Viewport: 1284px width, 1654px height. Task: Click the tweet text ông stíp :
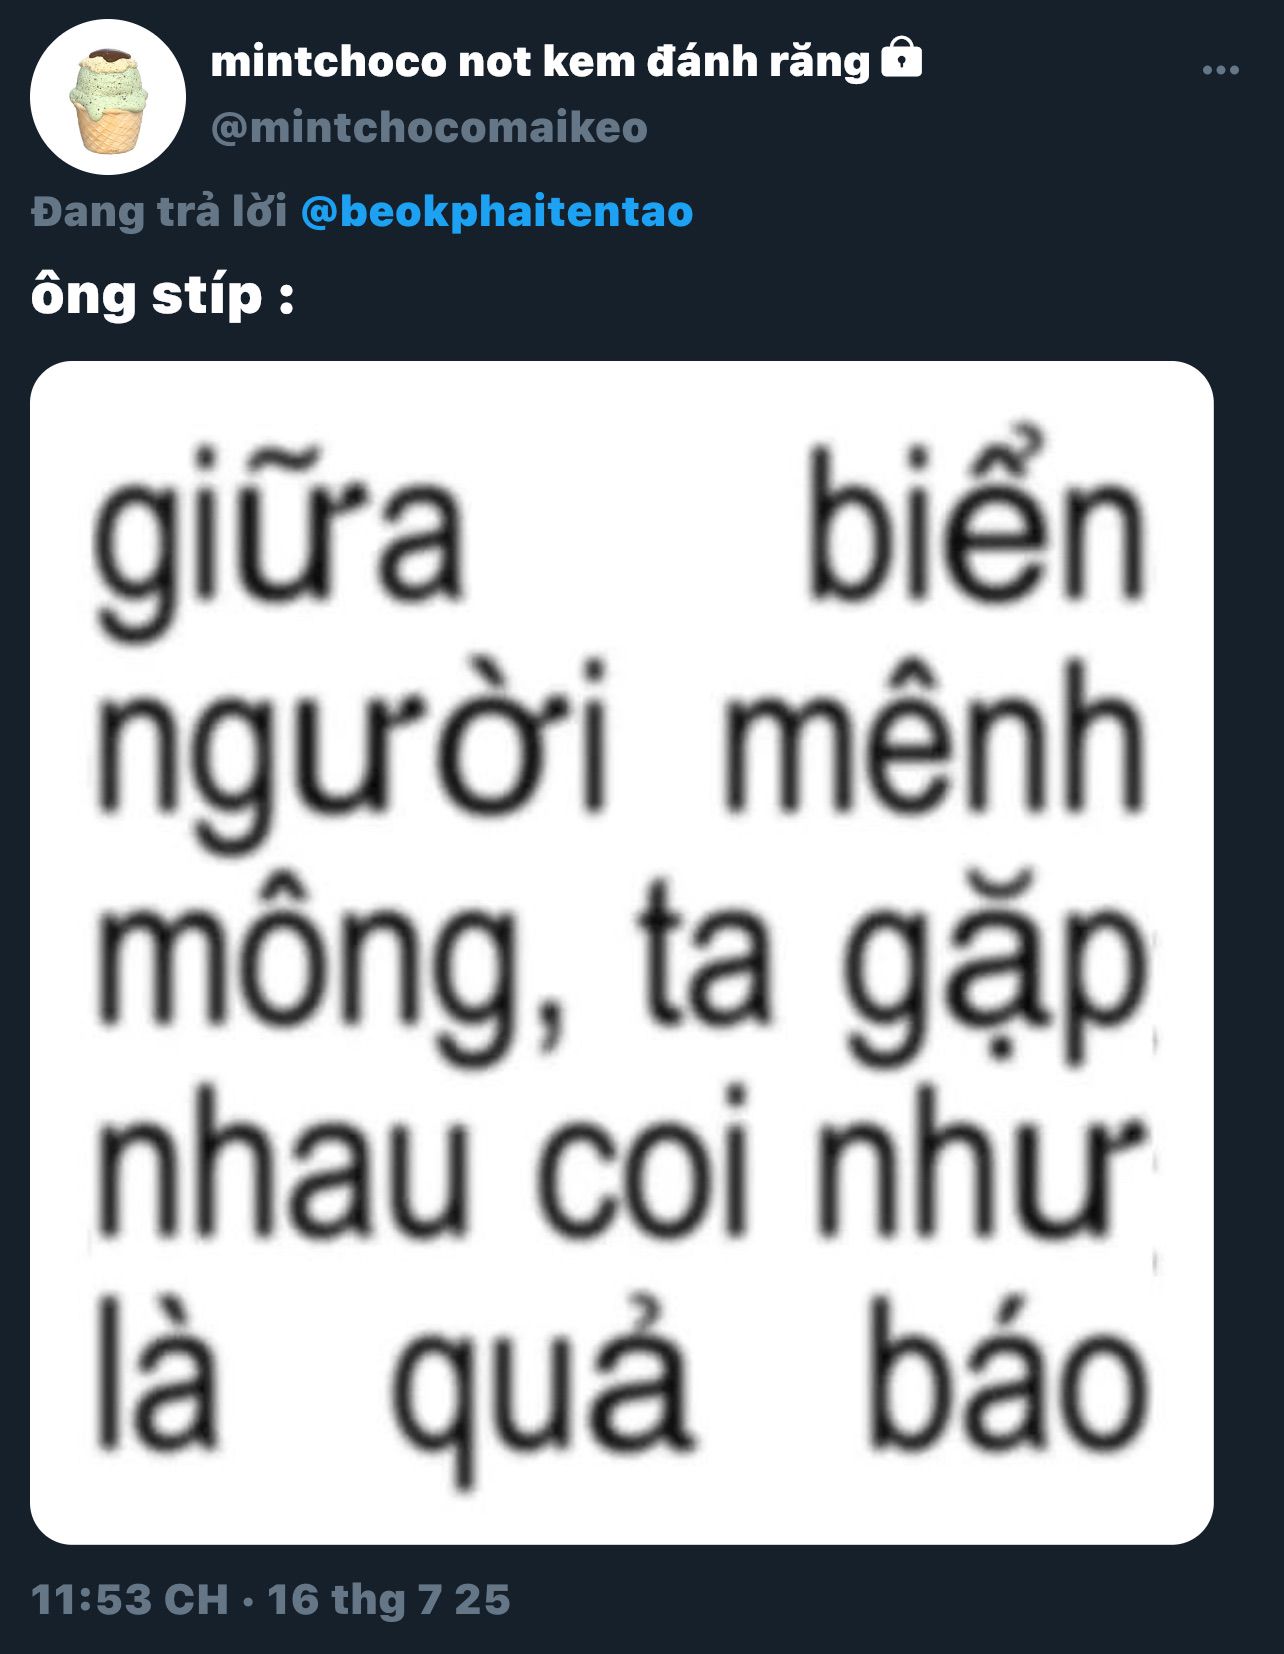pos(163,297)
